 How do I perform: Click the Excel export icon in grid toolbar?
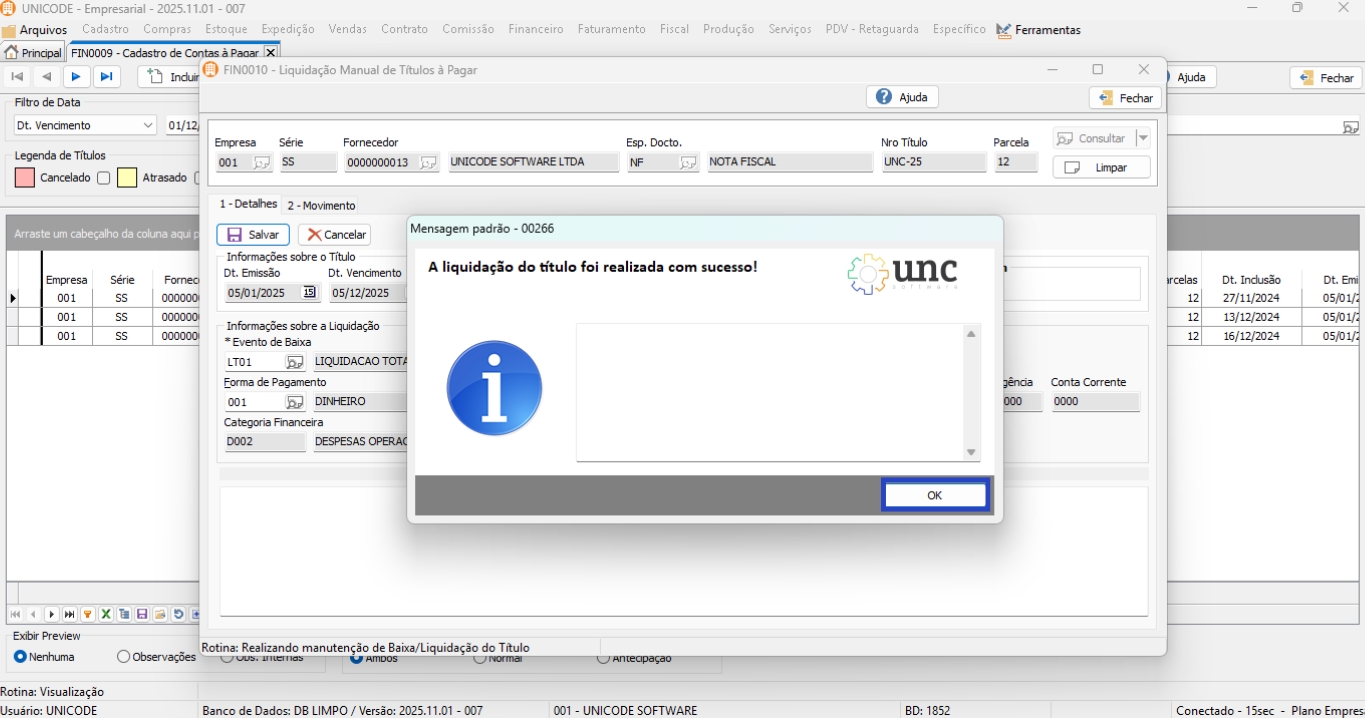coord(106,614)
